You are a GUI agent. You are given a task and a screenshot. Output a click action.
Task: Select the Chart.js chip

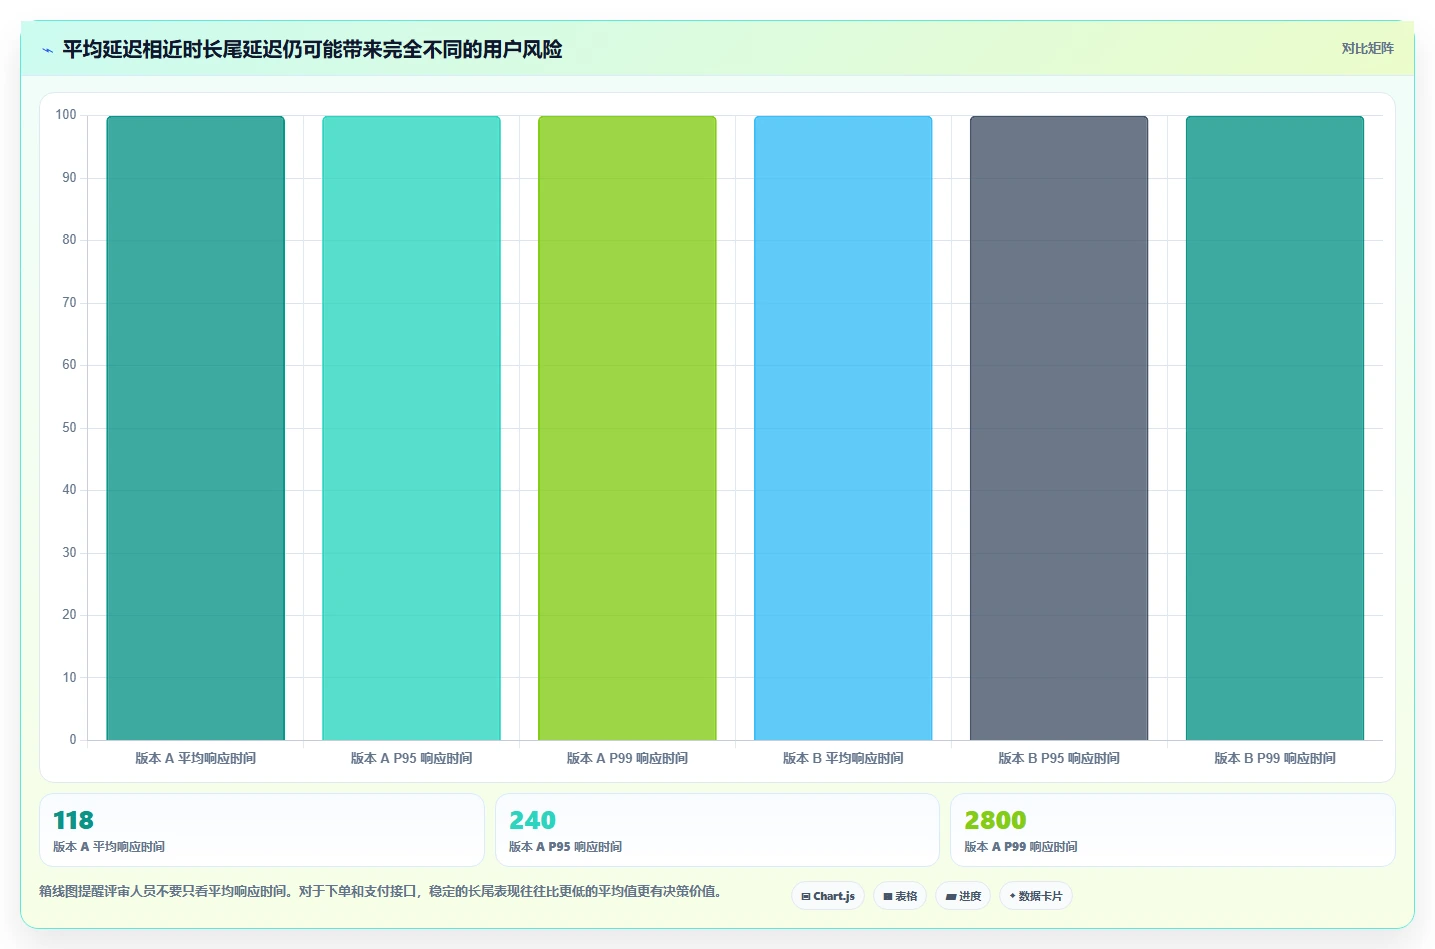(x=828, y=896)
